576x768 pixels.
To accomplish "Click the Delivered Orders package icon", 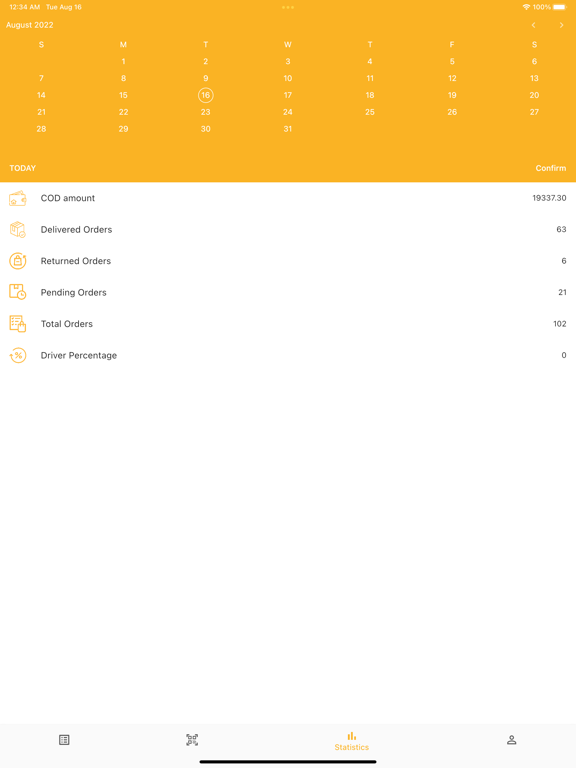I will click(18, 230).
